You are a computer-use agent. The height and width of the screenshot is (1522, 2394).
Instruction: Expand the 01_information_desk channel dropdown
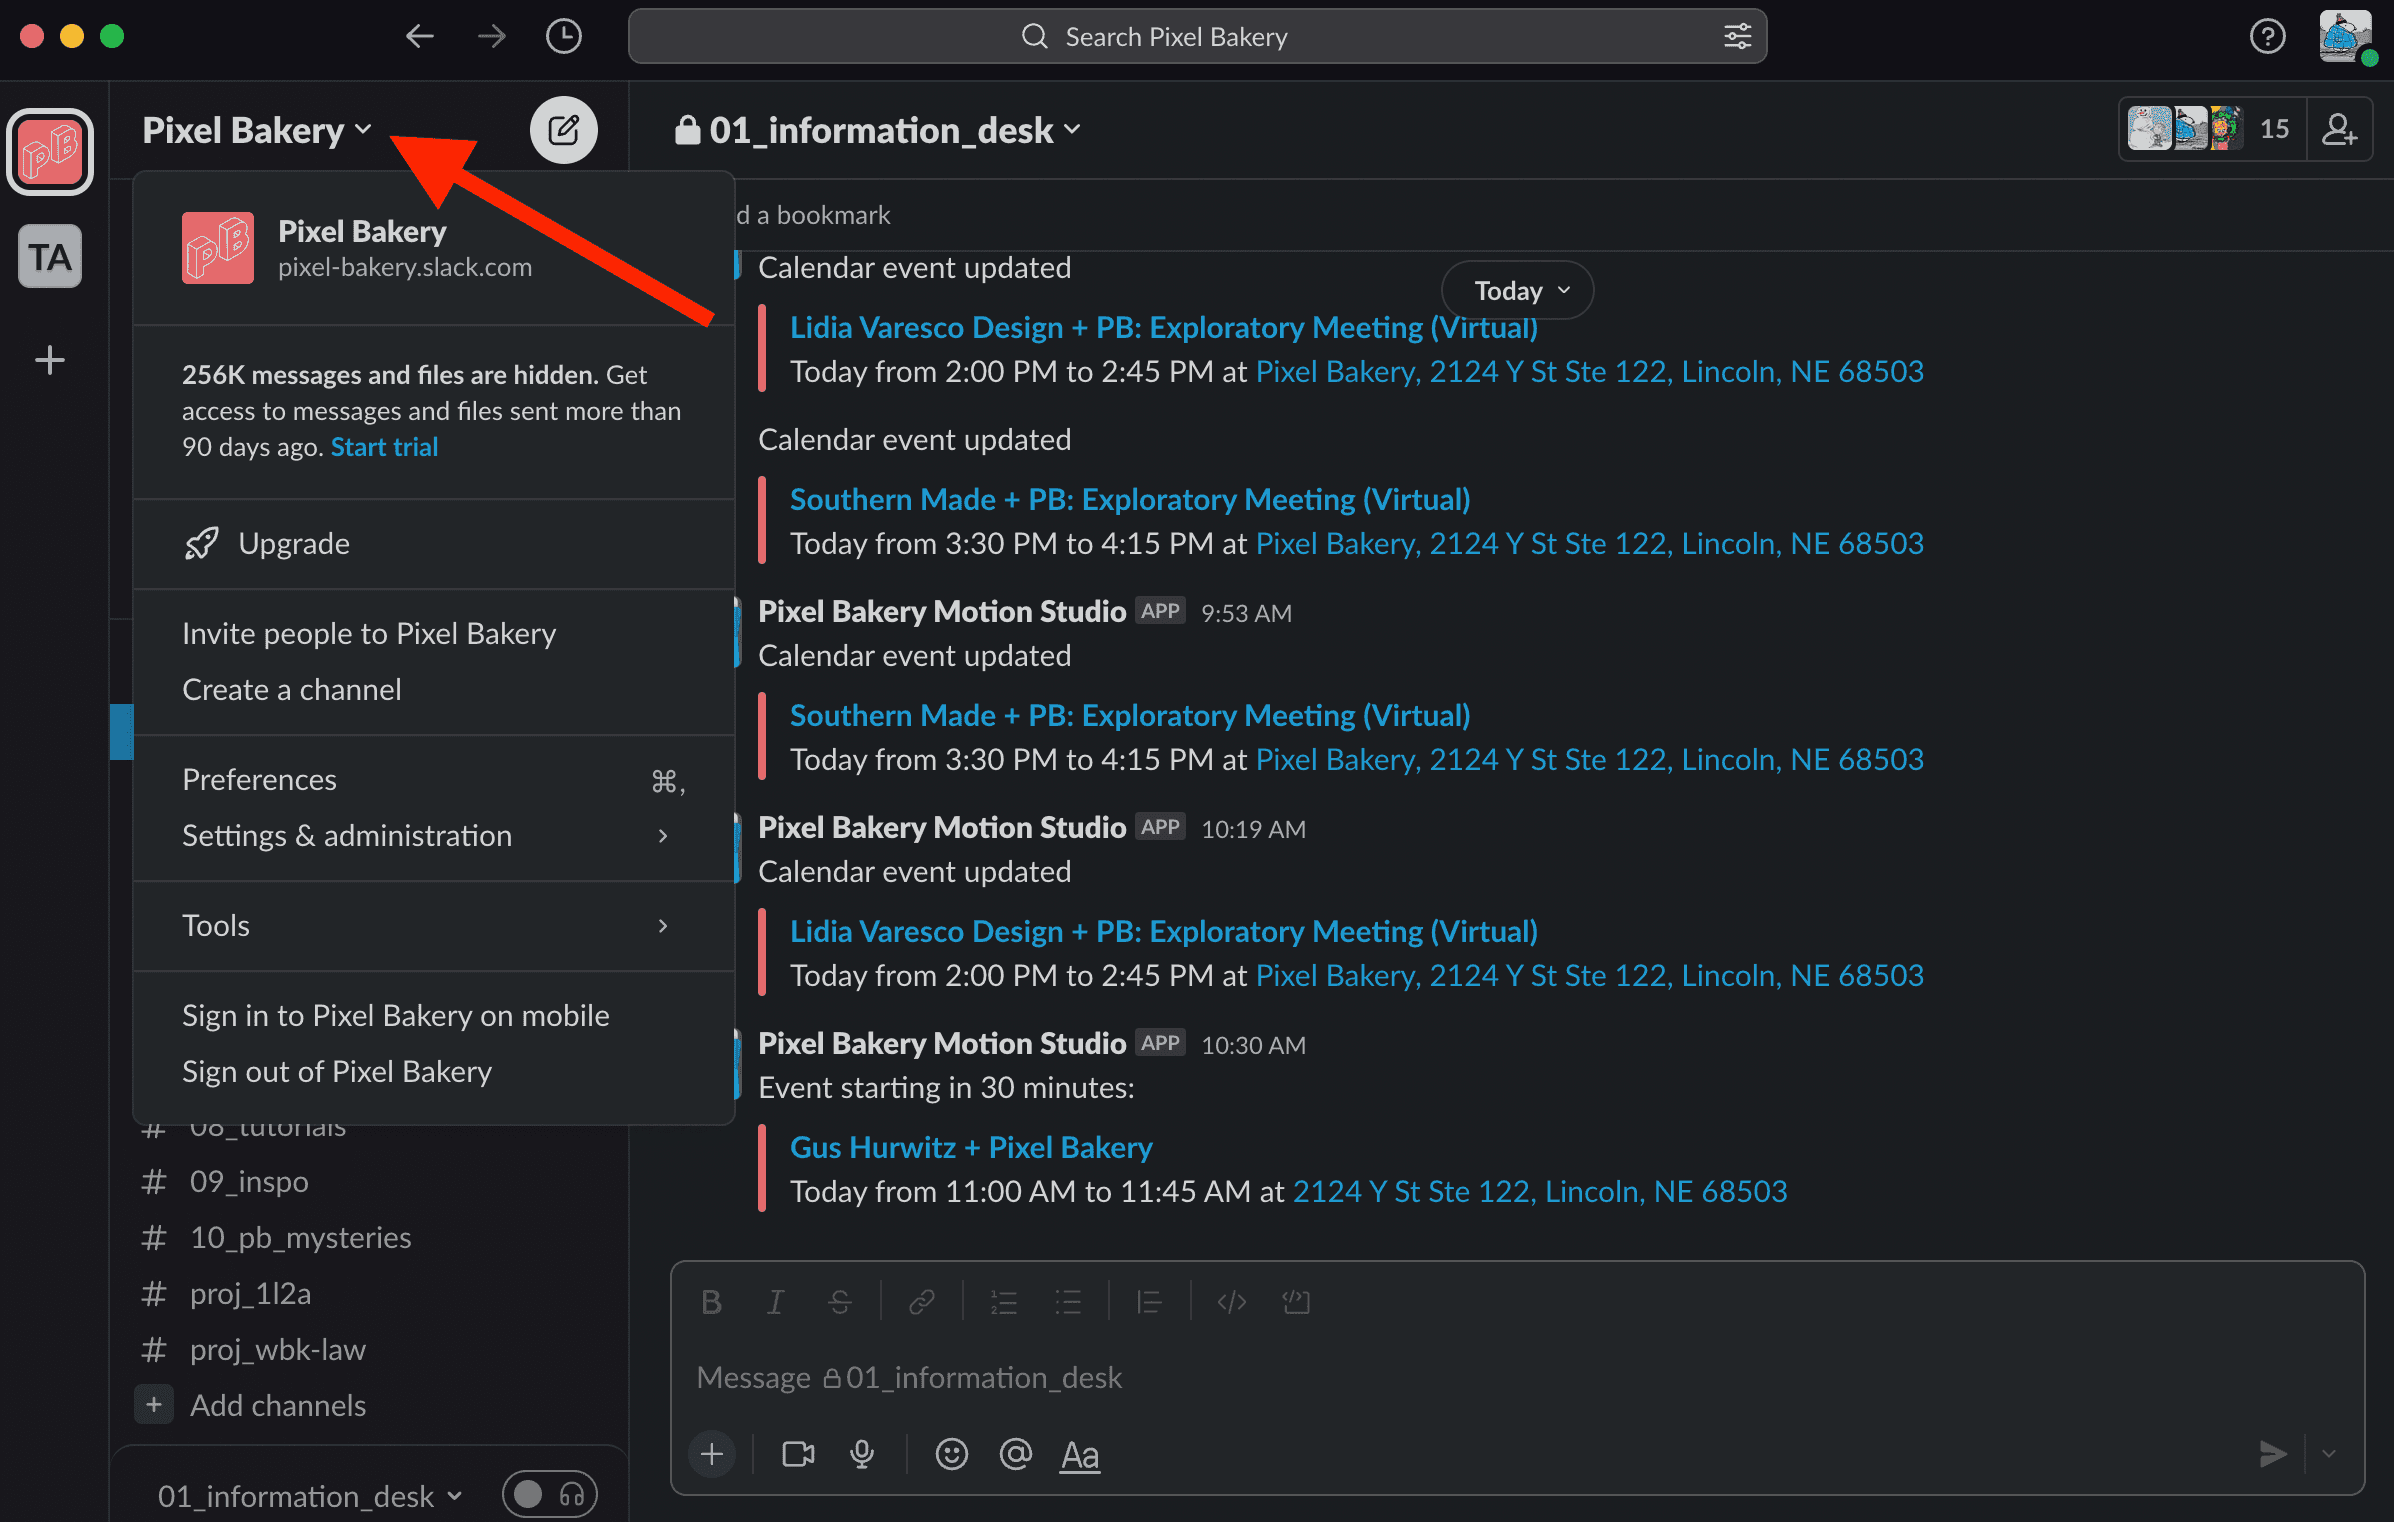[x=1080, y=131]
